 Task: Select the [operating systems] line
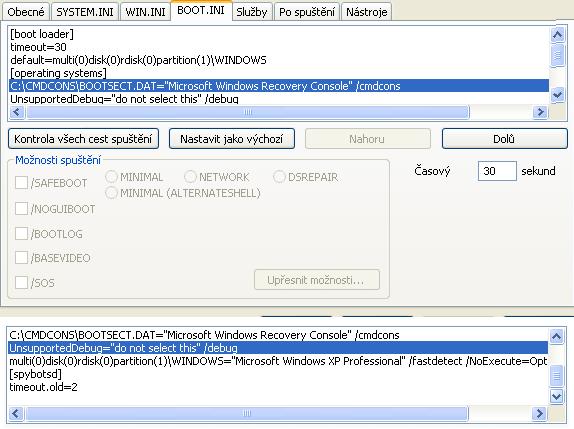(279, 73)
